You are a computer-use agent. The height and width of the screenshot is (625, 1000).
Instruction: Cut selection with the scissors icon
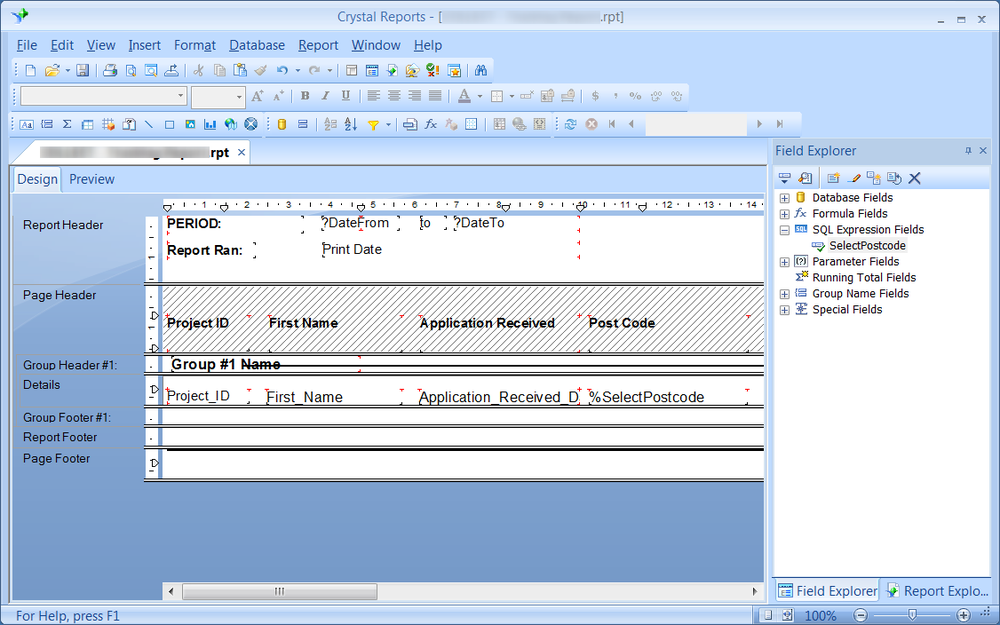(198, 71)
